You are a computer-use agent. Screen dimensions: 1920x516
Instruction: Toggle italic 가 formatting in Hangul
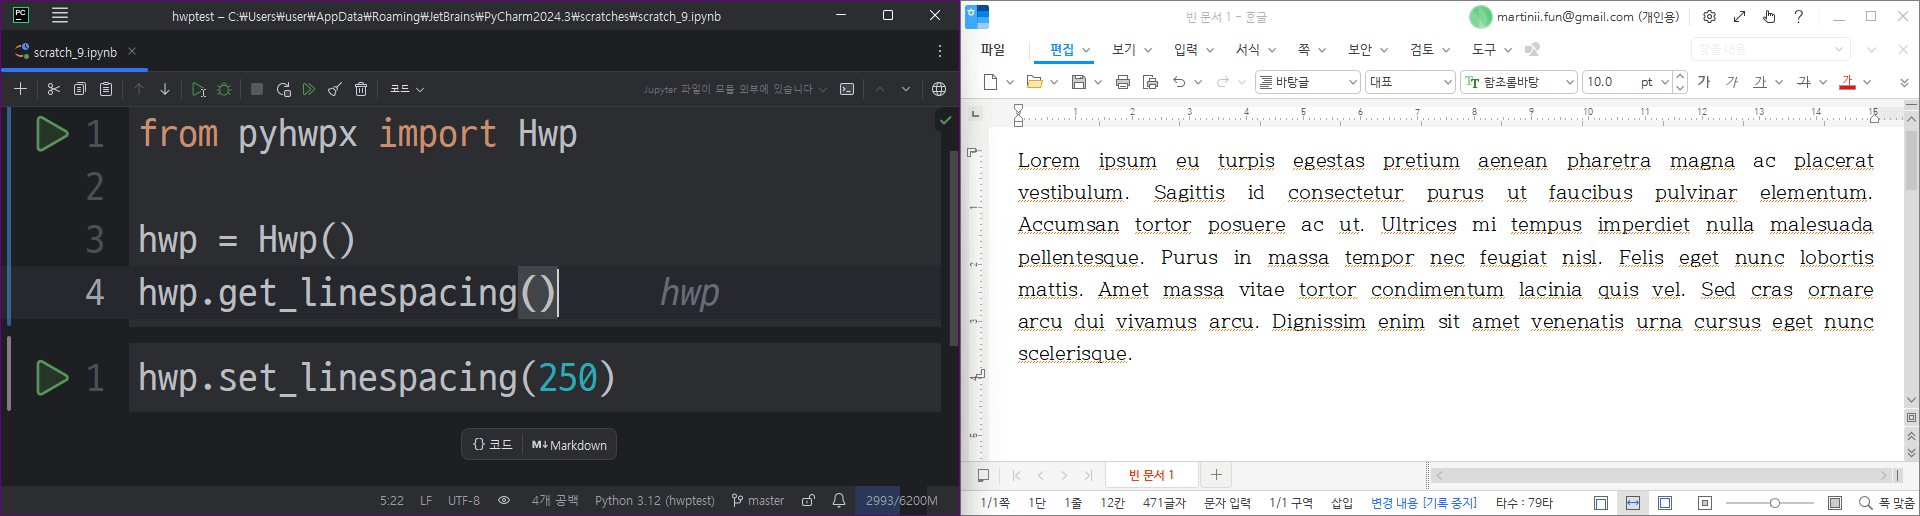coord(1732,82)
